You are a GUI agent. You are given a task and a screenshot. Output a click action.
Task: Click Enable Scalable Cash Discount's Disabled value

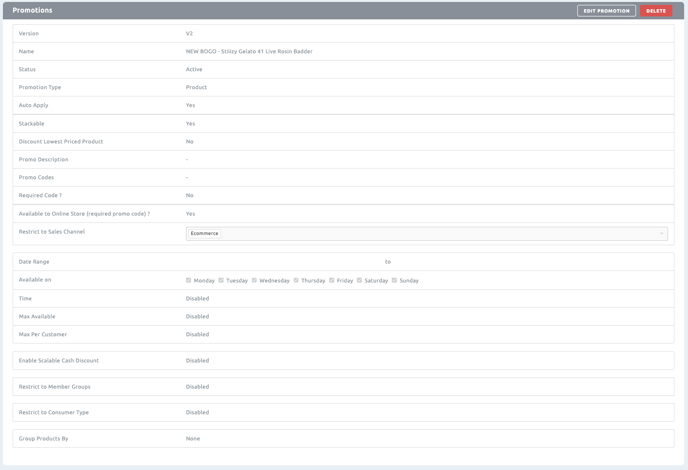point(197,360)
